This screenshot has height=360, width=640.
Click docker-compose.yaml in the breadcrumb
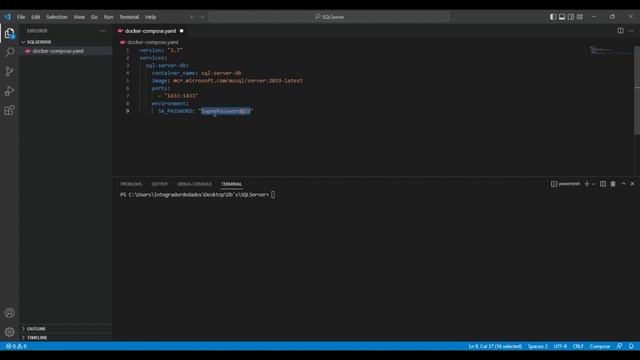tap(153, 42)
